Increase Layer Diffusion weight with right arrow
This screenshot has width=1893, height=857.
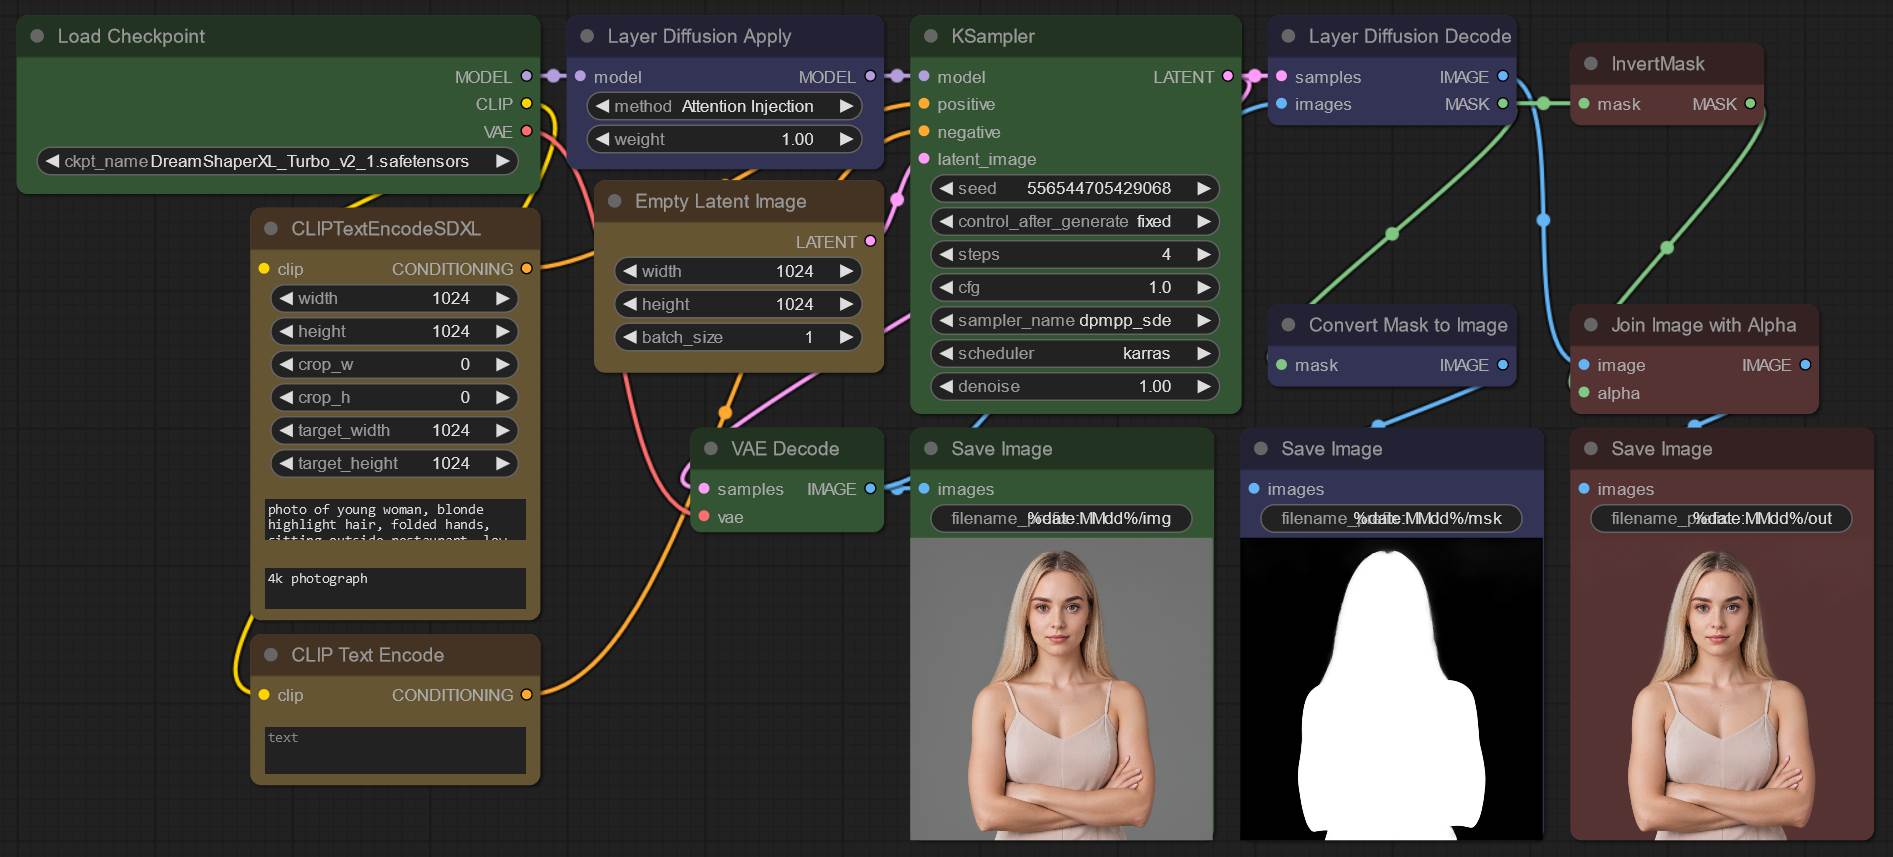(846, 139)
